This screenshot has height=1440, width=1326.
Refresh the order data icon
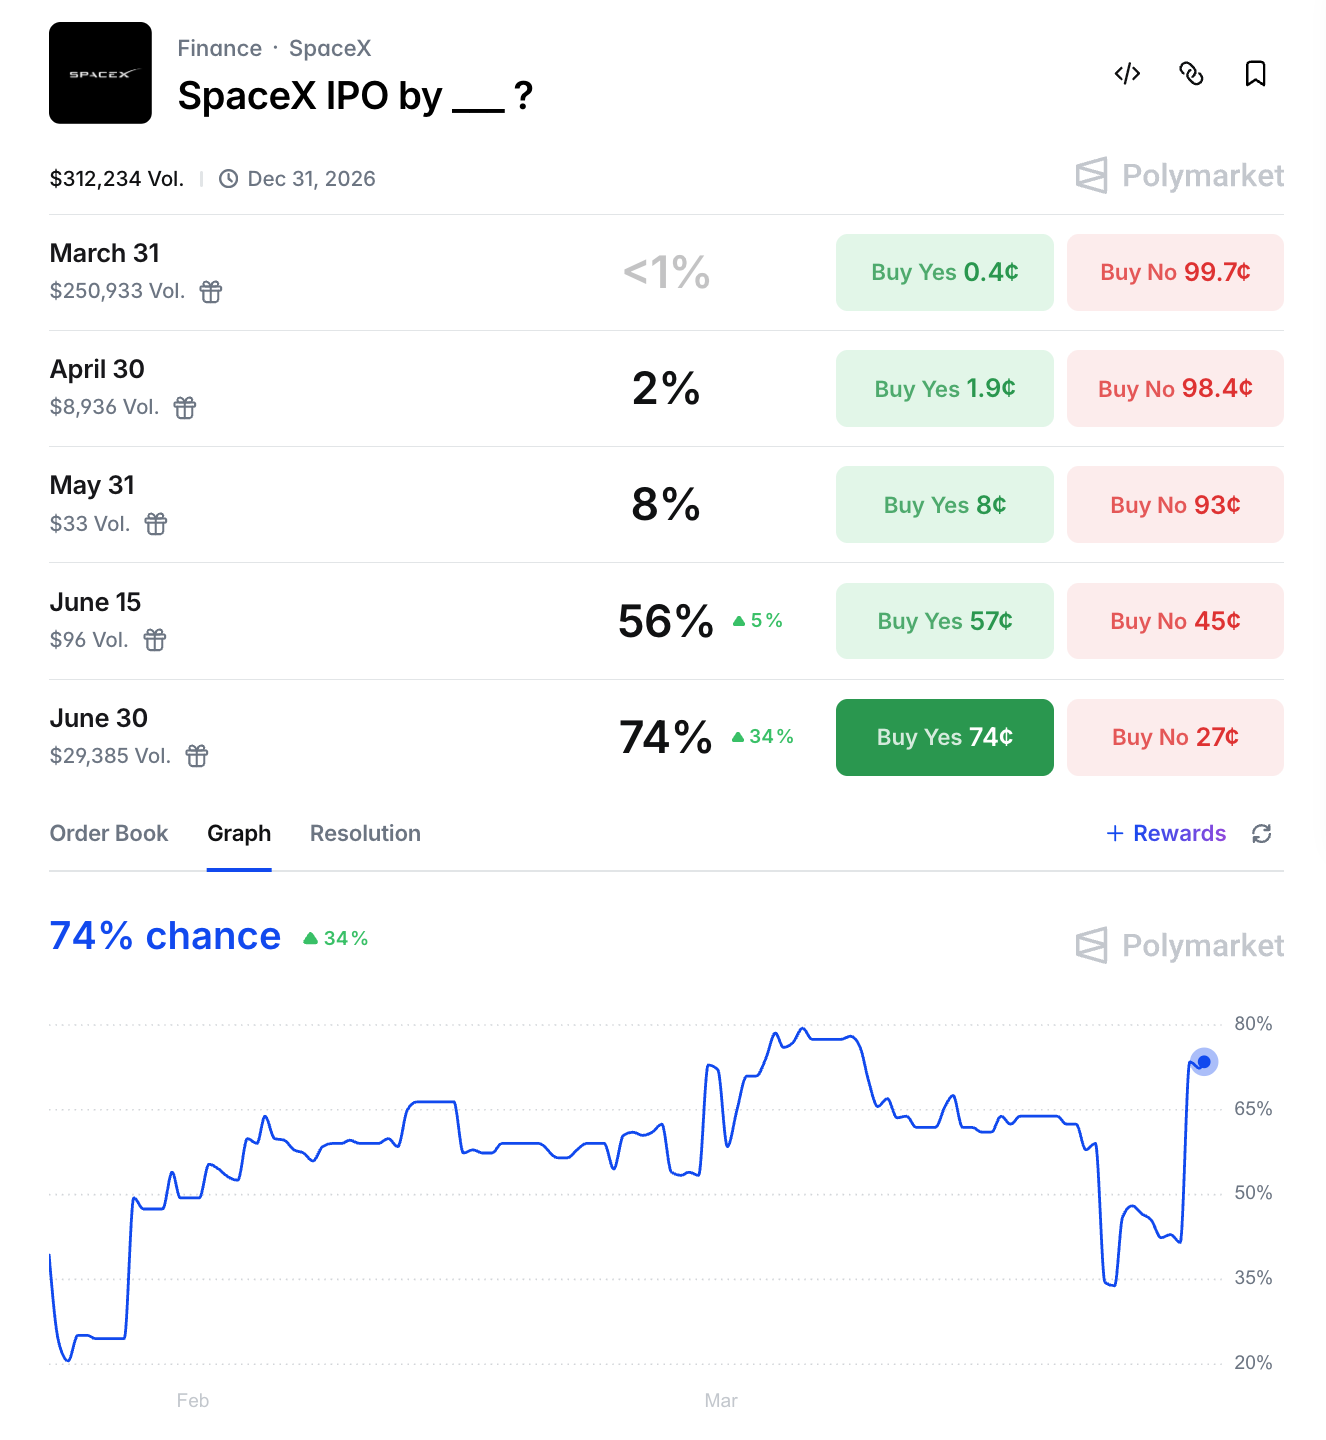coord(1262,834)
